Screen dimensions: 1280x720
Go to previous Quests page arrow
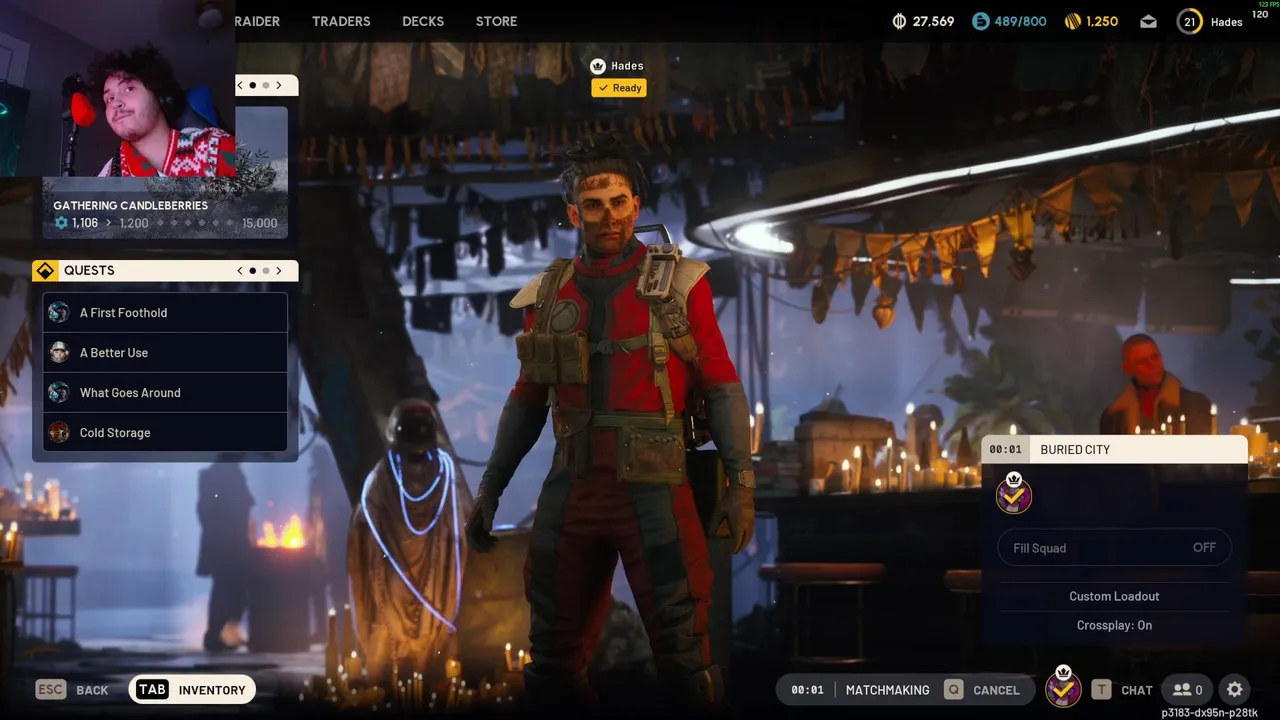pos(240,270)
